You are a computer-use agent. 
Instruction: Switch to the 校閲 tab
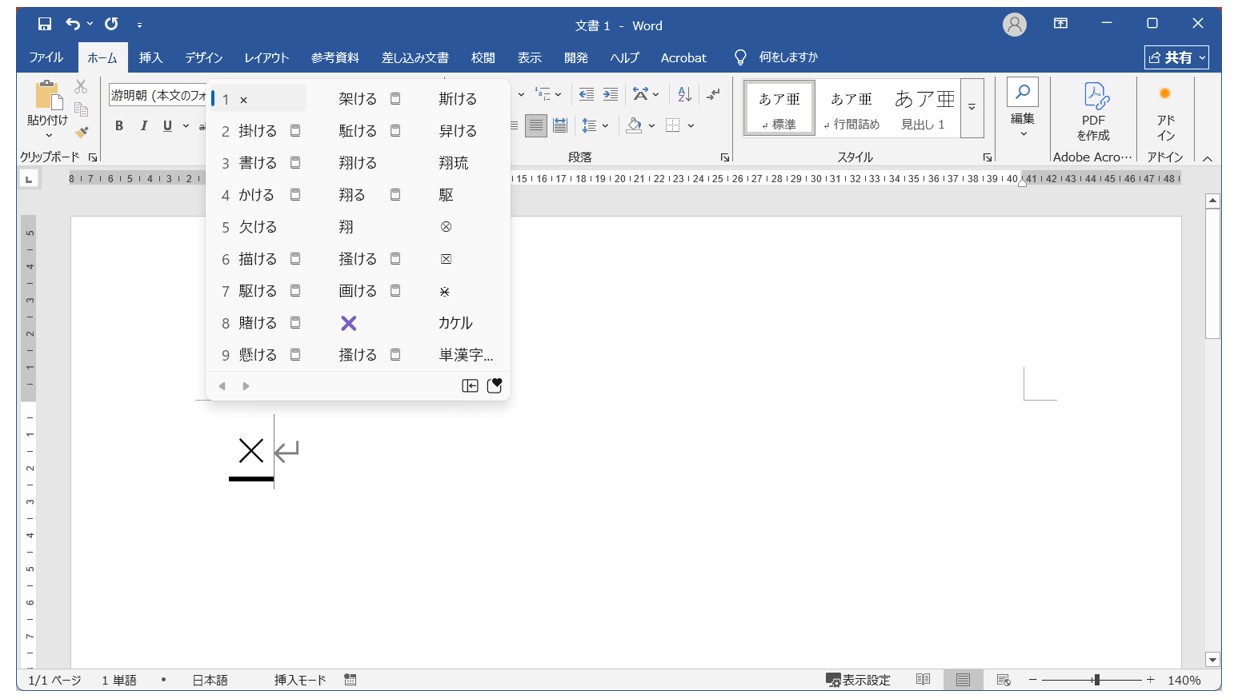coord(483,58)
